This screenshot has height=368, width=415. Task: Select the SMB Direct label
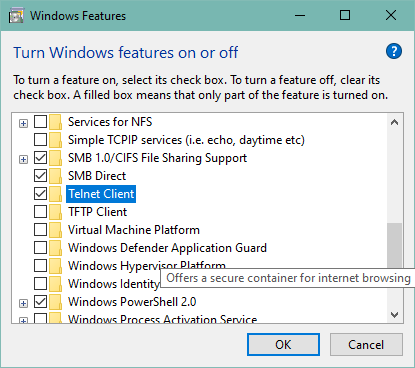[x=97, y=176]
